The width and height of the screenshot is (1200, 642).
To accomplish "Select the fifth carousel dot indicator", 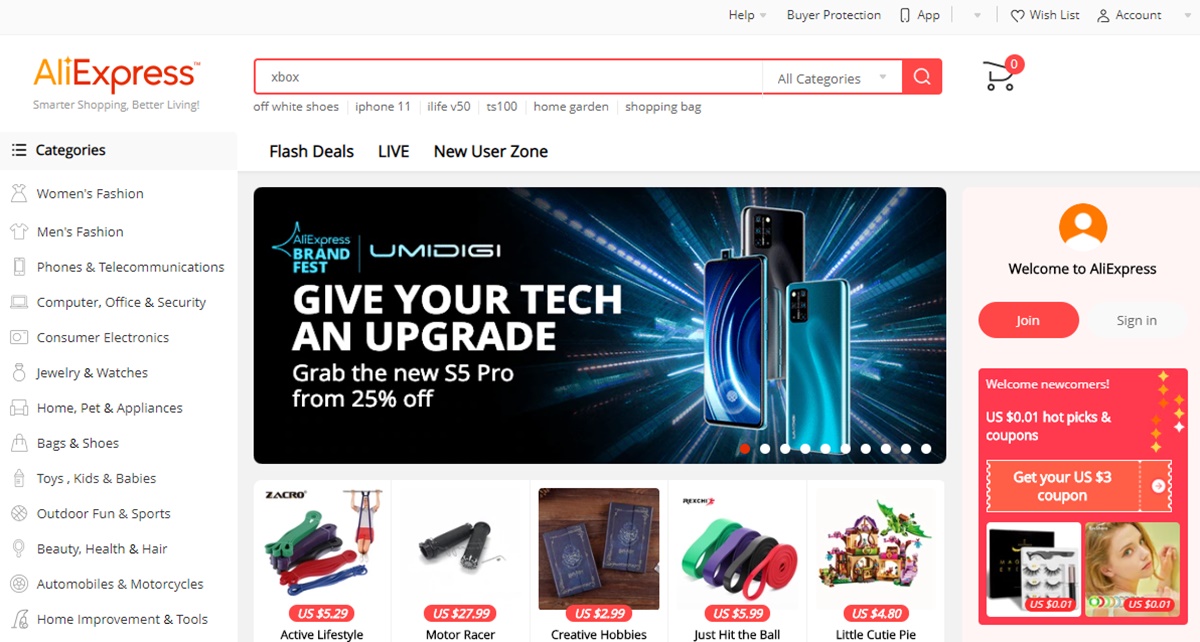I will click(825, 449).
